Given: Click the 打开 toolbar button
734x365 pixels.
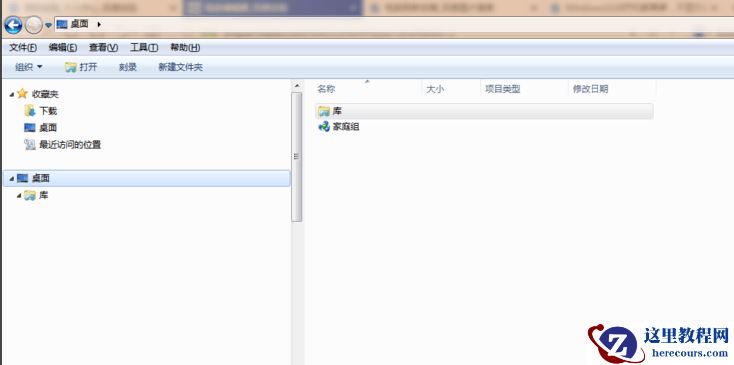Looking at the screenshot, I should point(81,67).
